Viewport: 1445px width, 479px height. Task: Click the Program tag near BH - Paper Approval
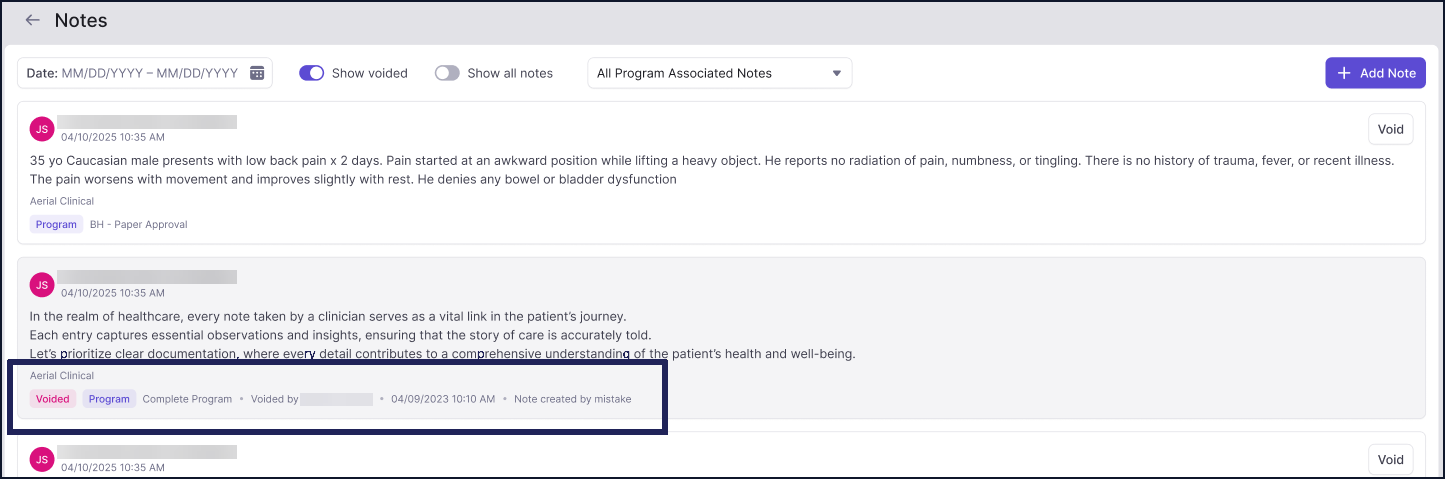click(x=56, y=225)
